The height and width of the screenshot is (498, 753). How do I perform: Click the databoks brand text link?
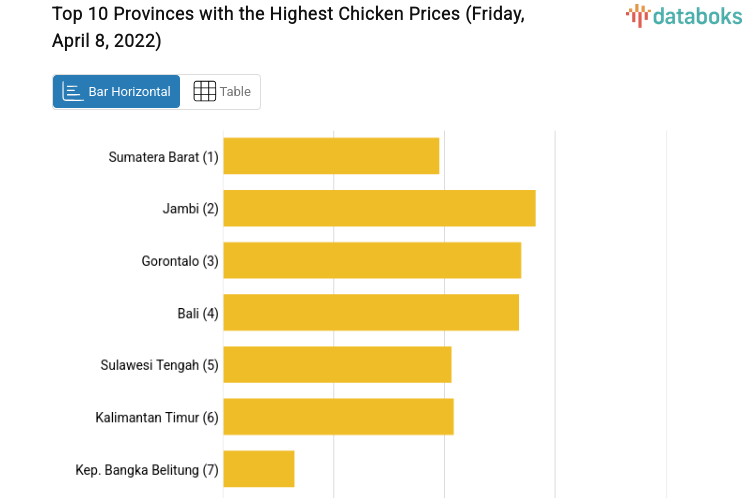tap(697, 15)
